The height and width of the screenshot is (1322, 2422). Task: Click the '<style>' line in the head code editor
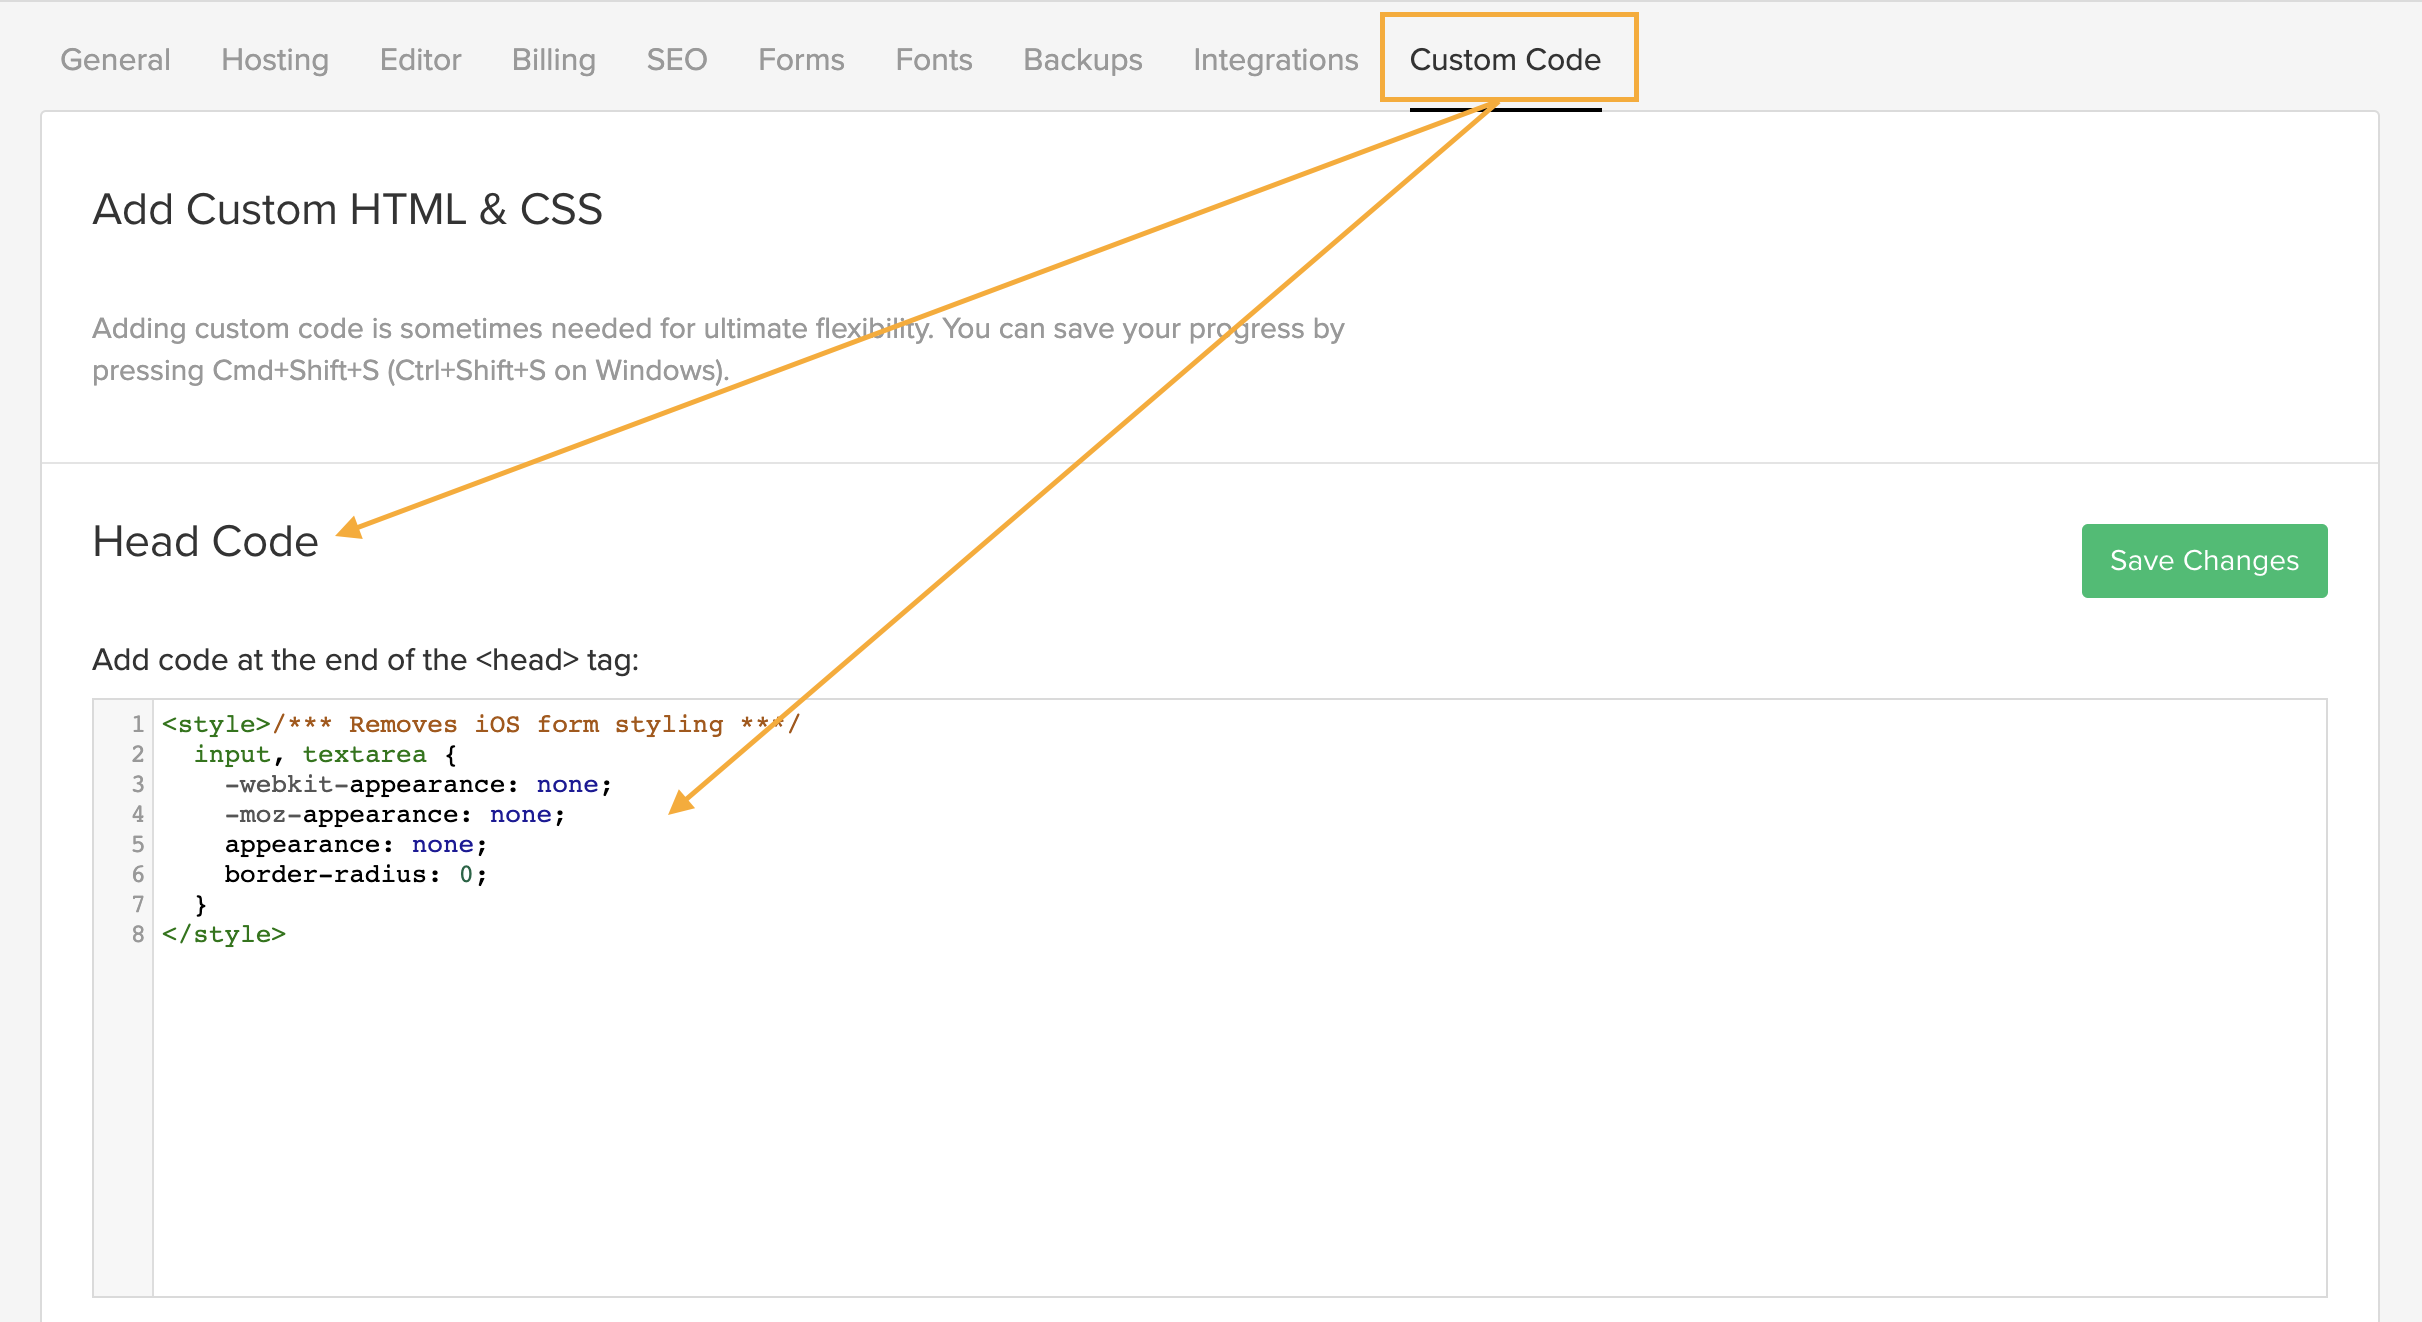coord(481,724)
